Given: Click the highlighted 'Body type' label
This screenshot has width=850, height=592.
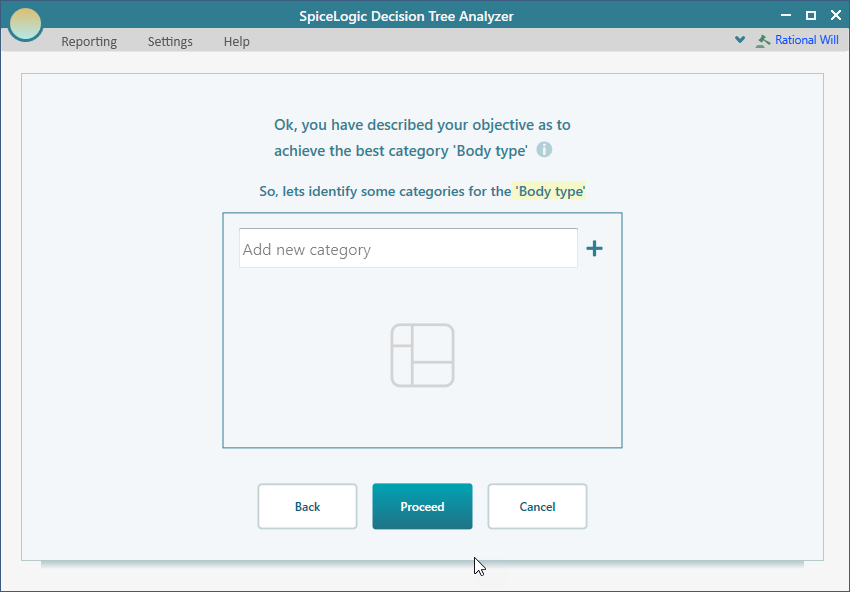Looking at the screenshot, I should [x=549, y=191].
